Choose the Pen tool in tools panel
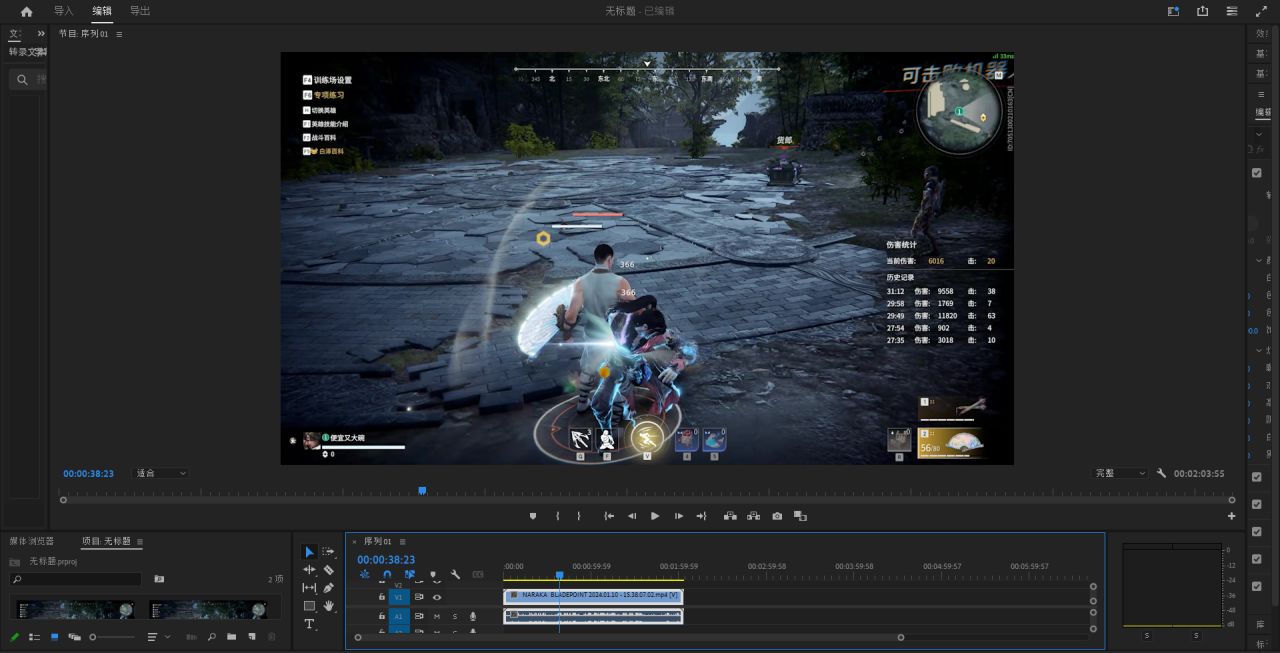Image resolution: width=1280 pixels, height=653 pixels. click(x=328, y=588)
